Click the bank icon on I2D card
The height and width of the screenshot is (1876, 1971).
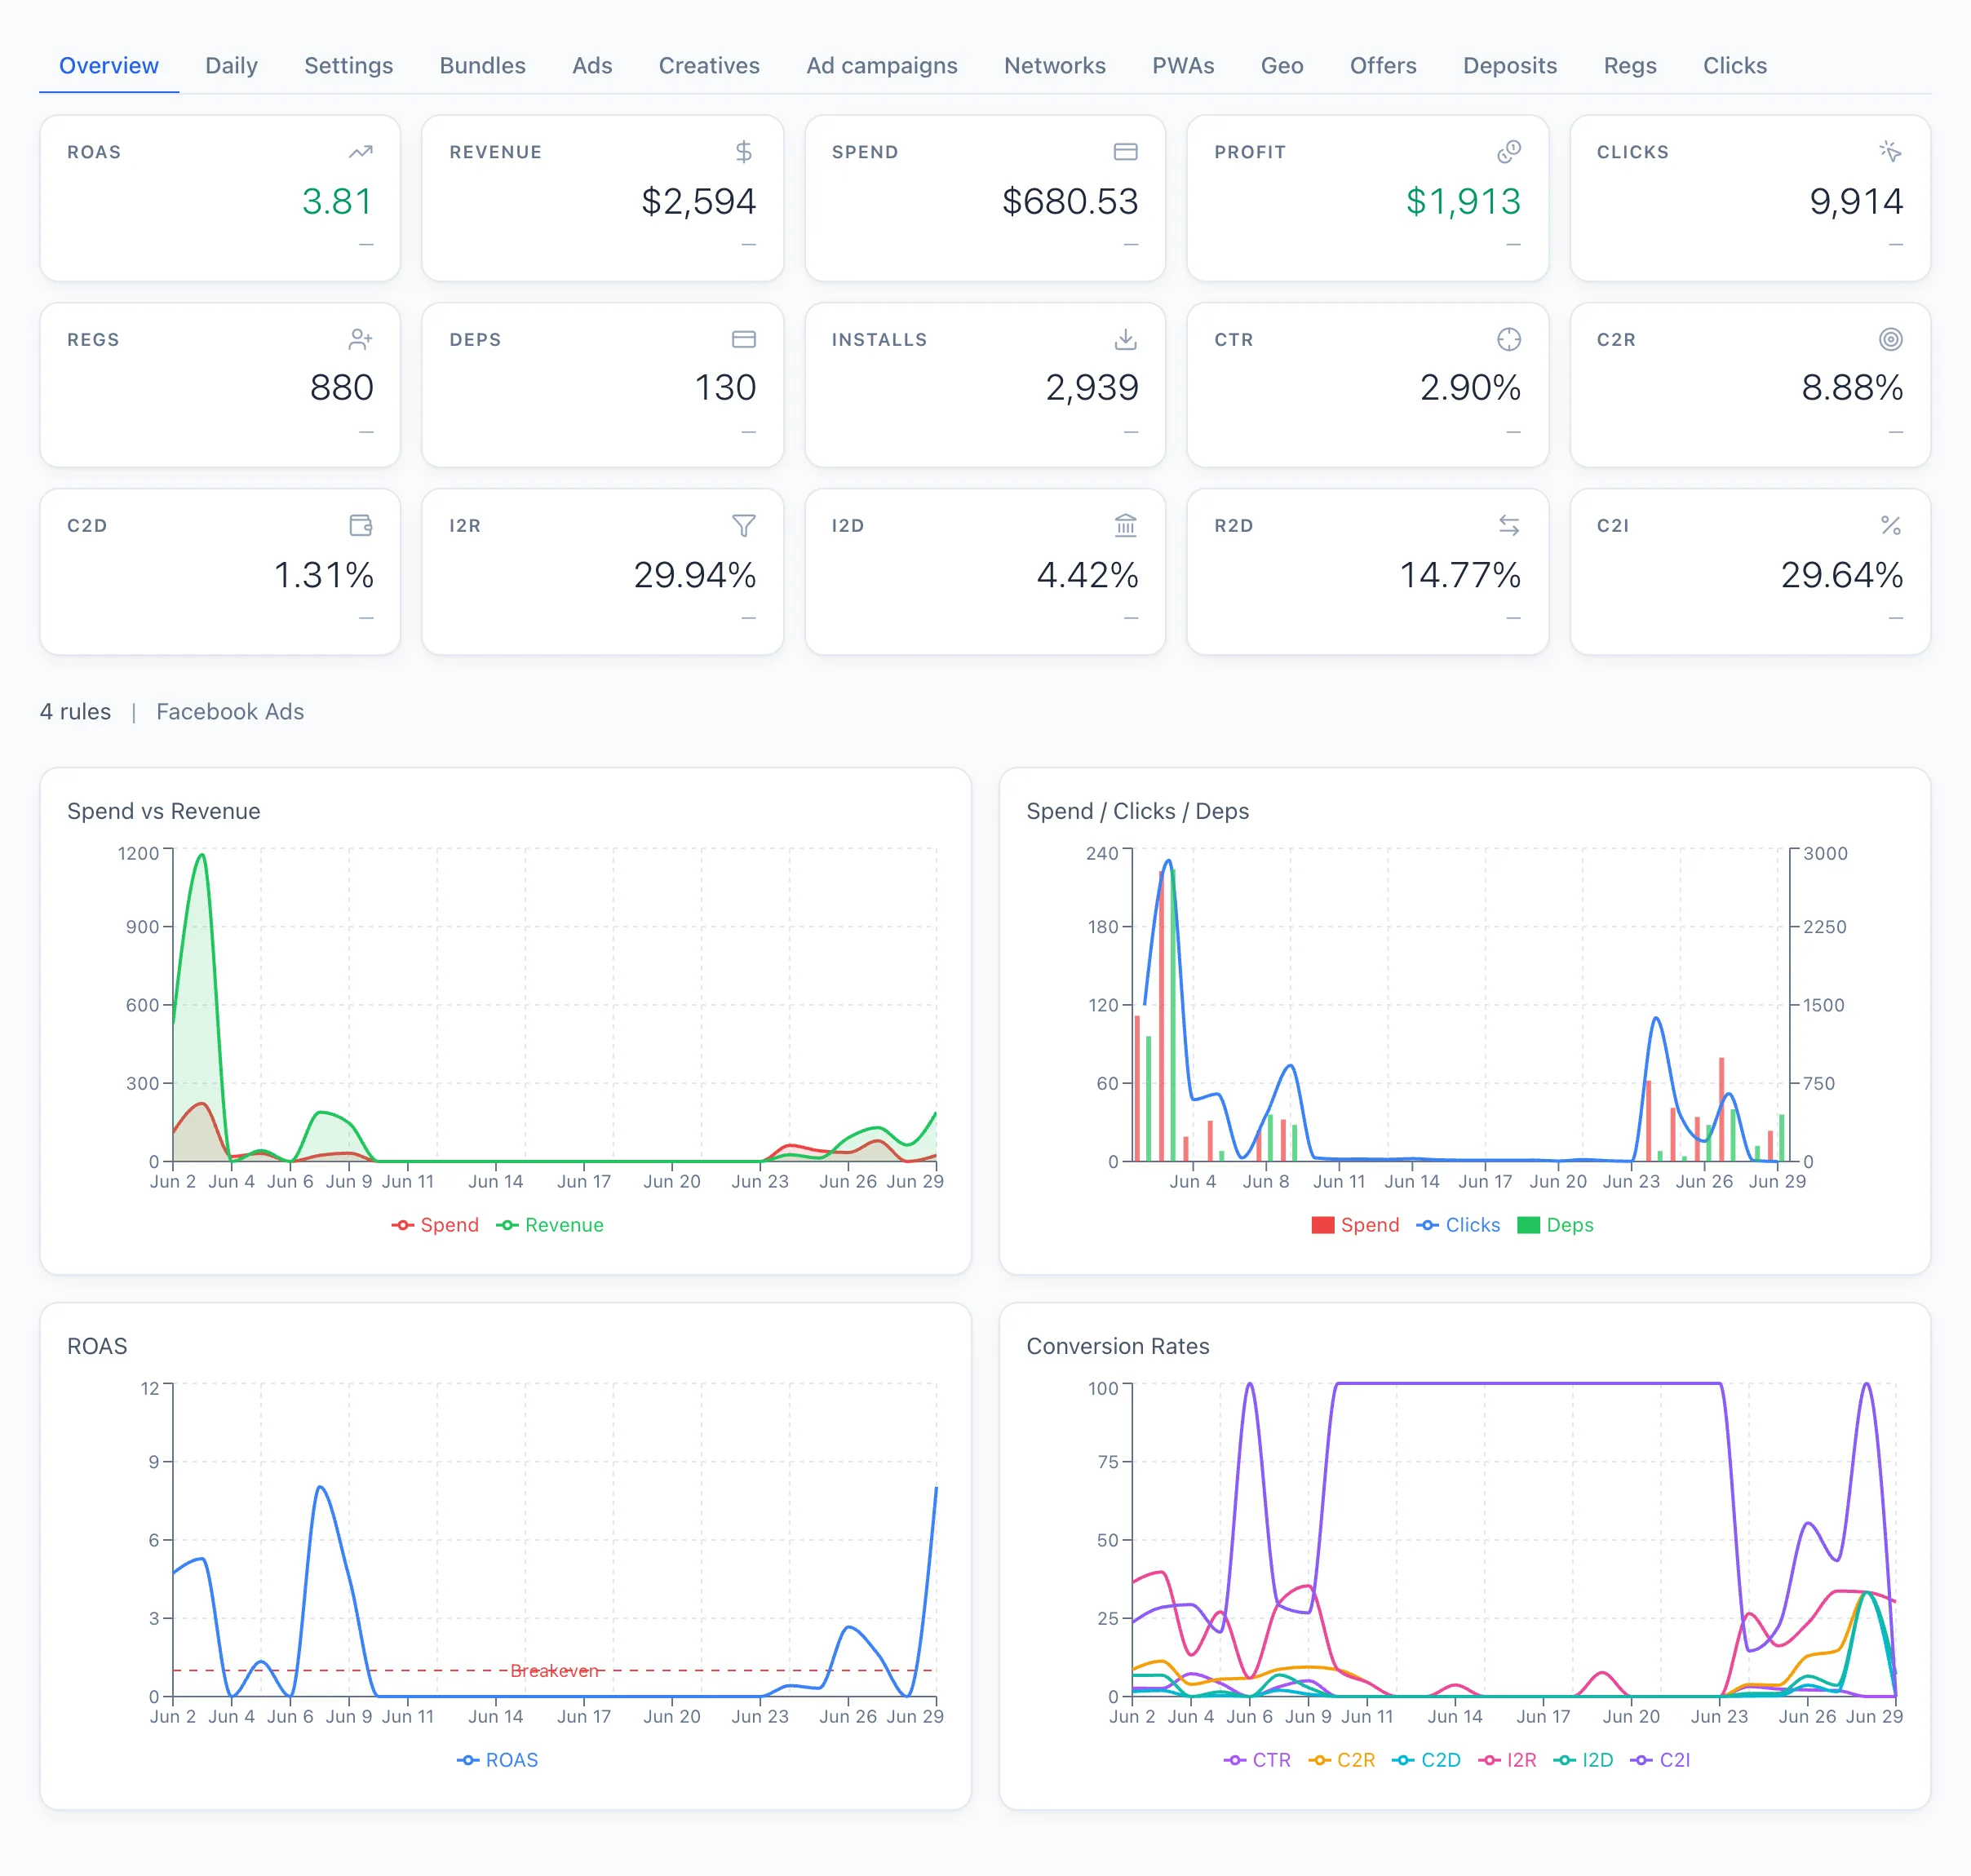click(x=1125, y=526)
